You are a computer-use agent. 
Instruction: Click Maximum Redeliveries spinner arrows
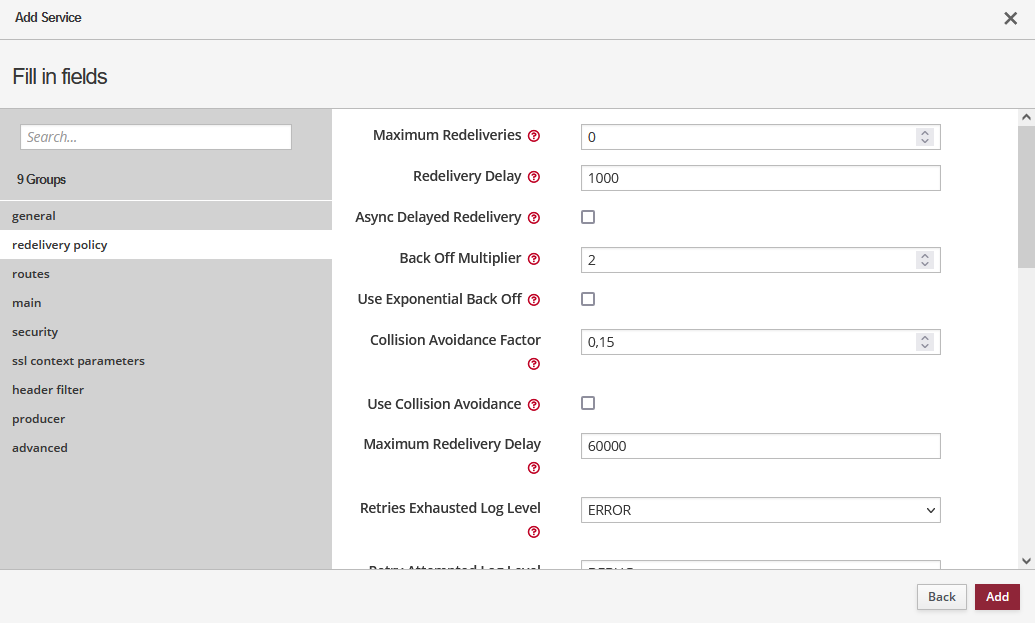(925, 137)
